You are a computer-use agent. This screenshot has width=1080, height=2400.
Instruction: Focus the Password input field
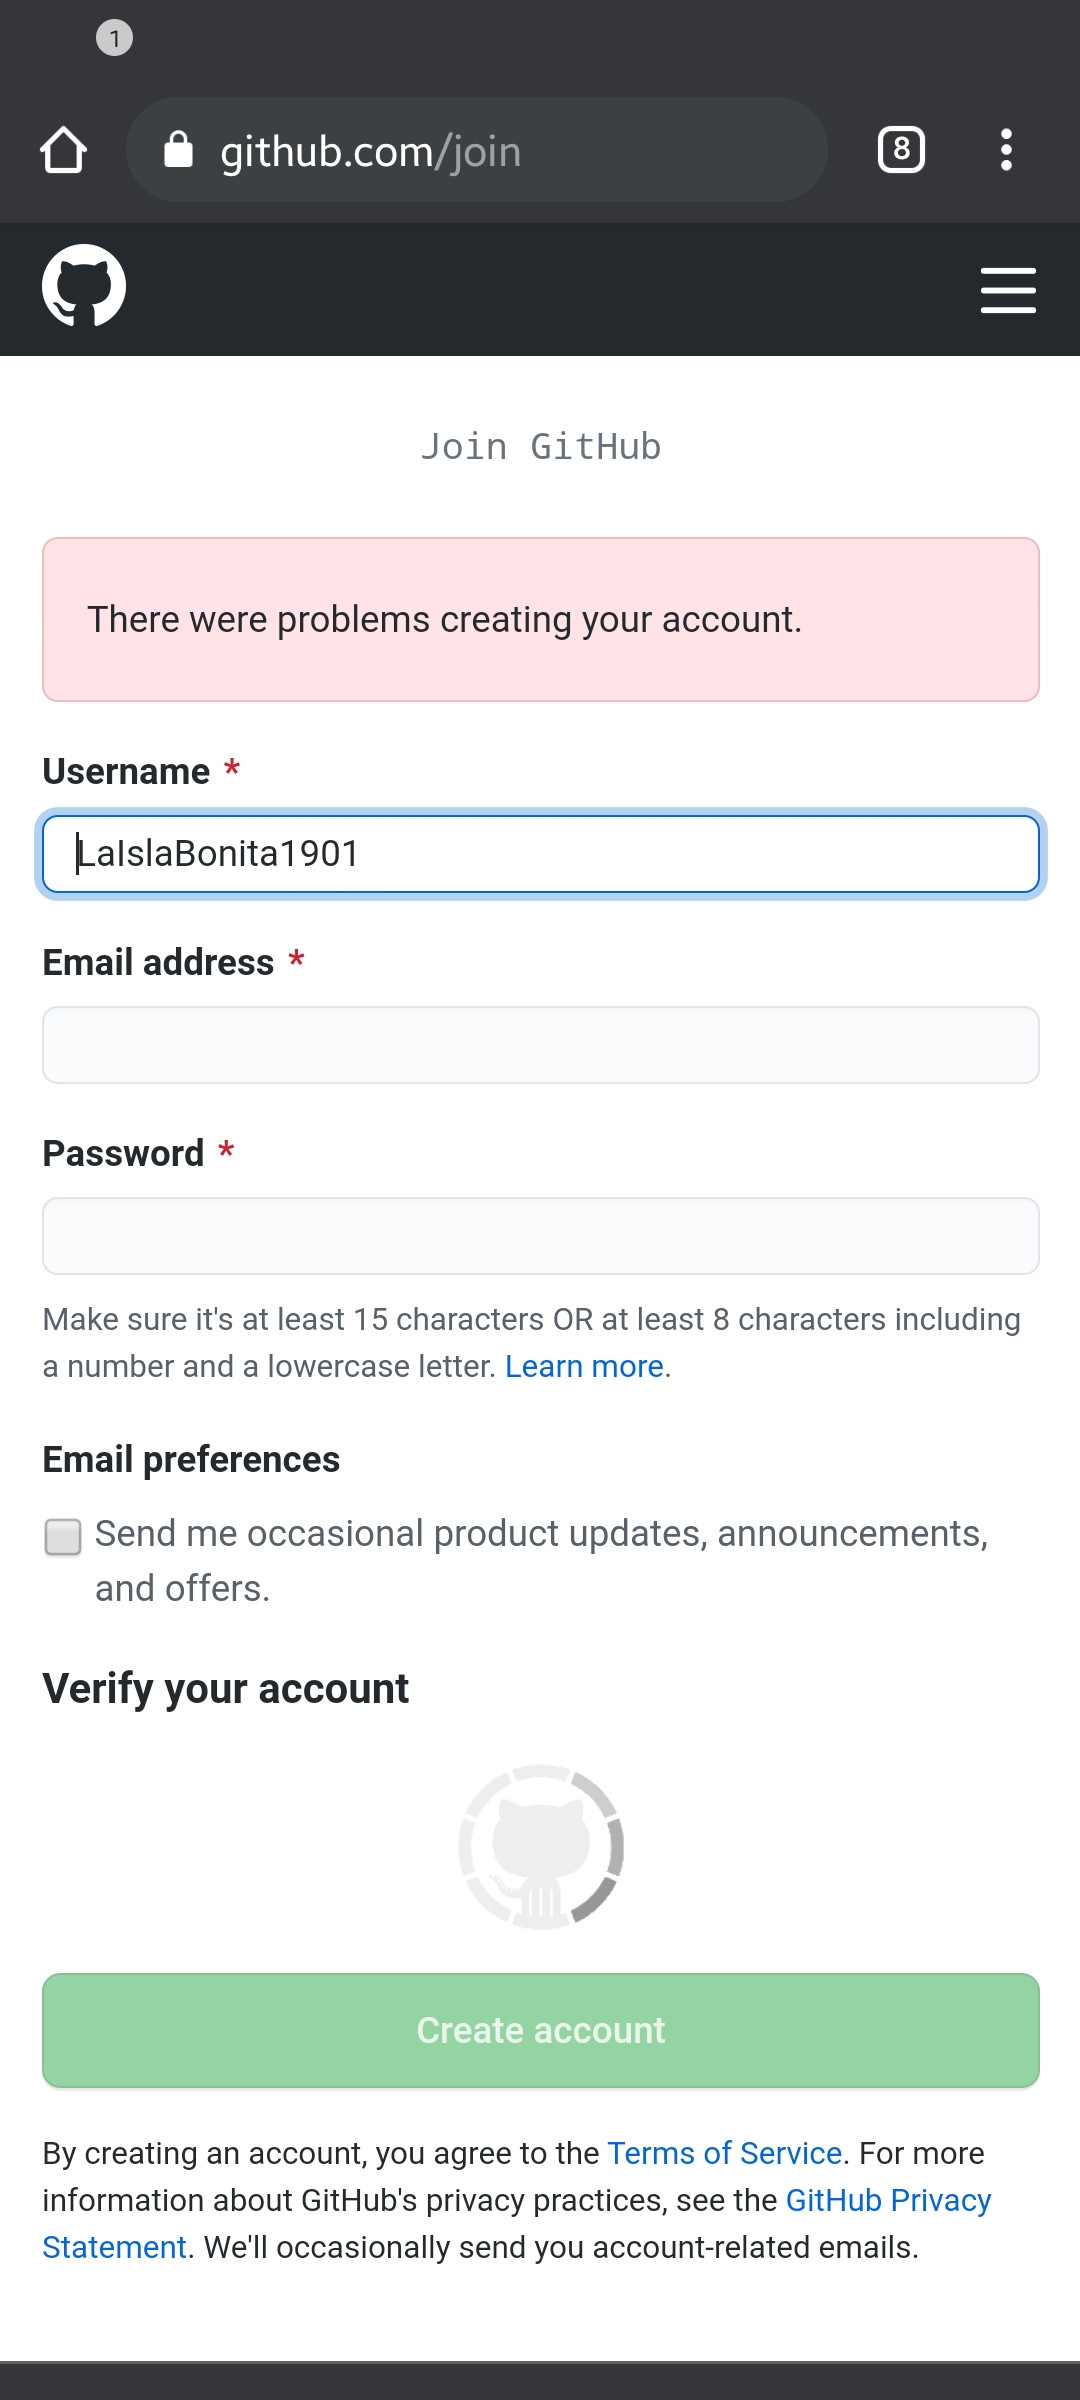click(541, 1236)
